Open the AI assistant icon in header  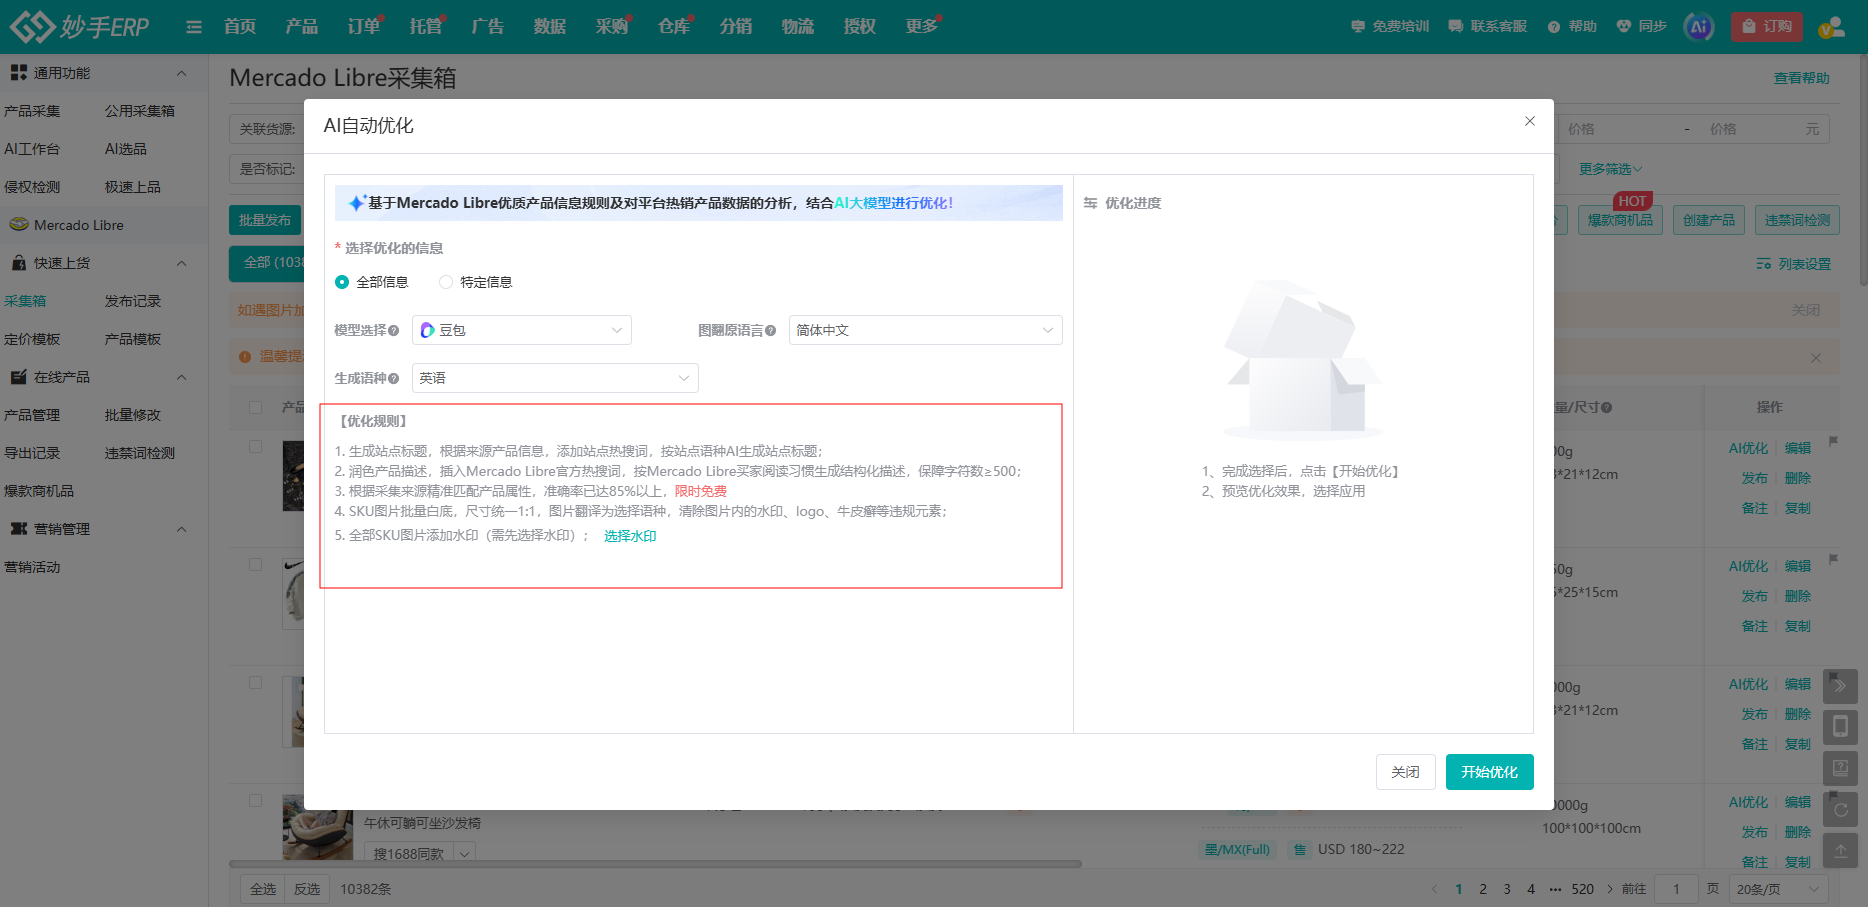[1699, 27]
